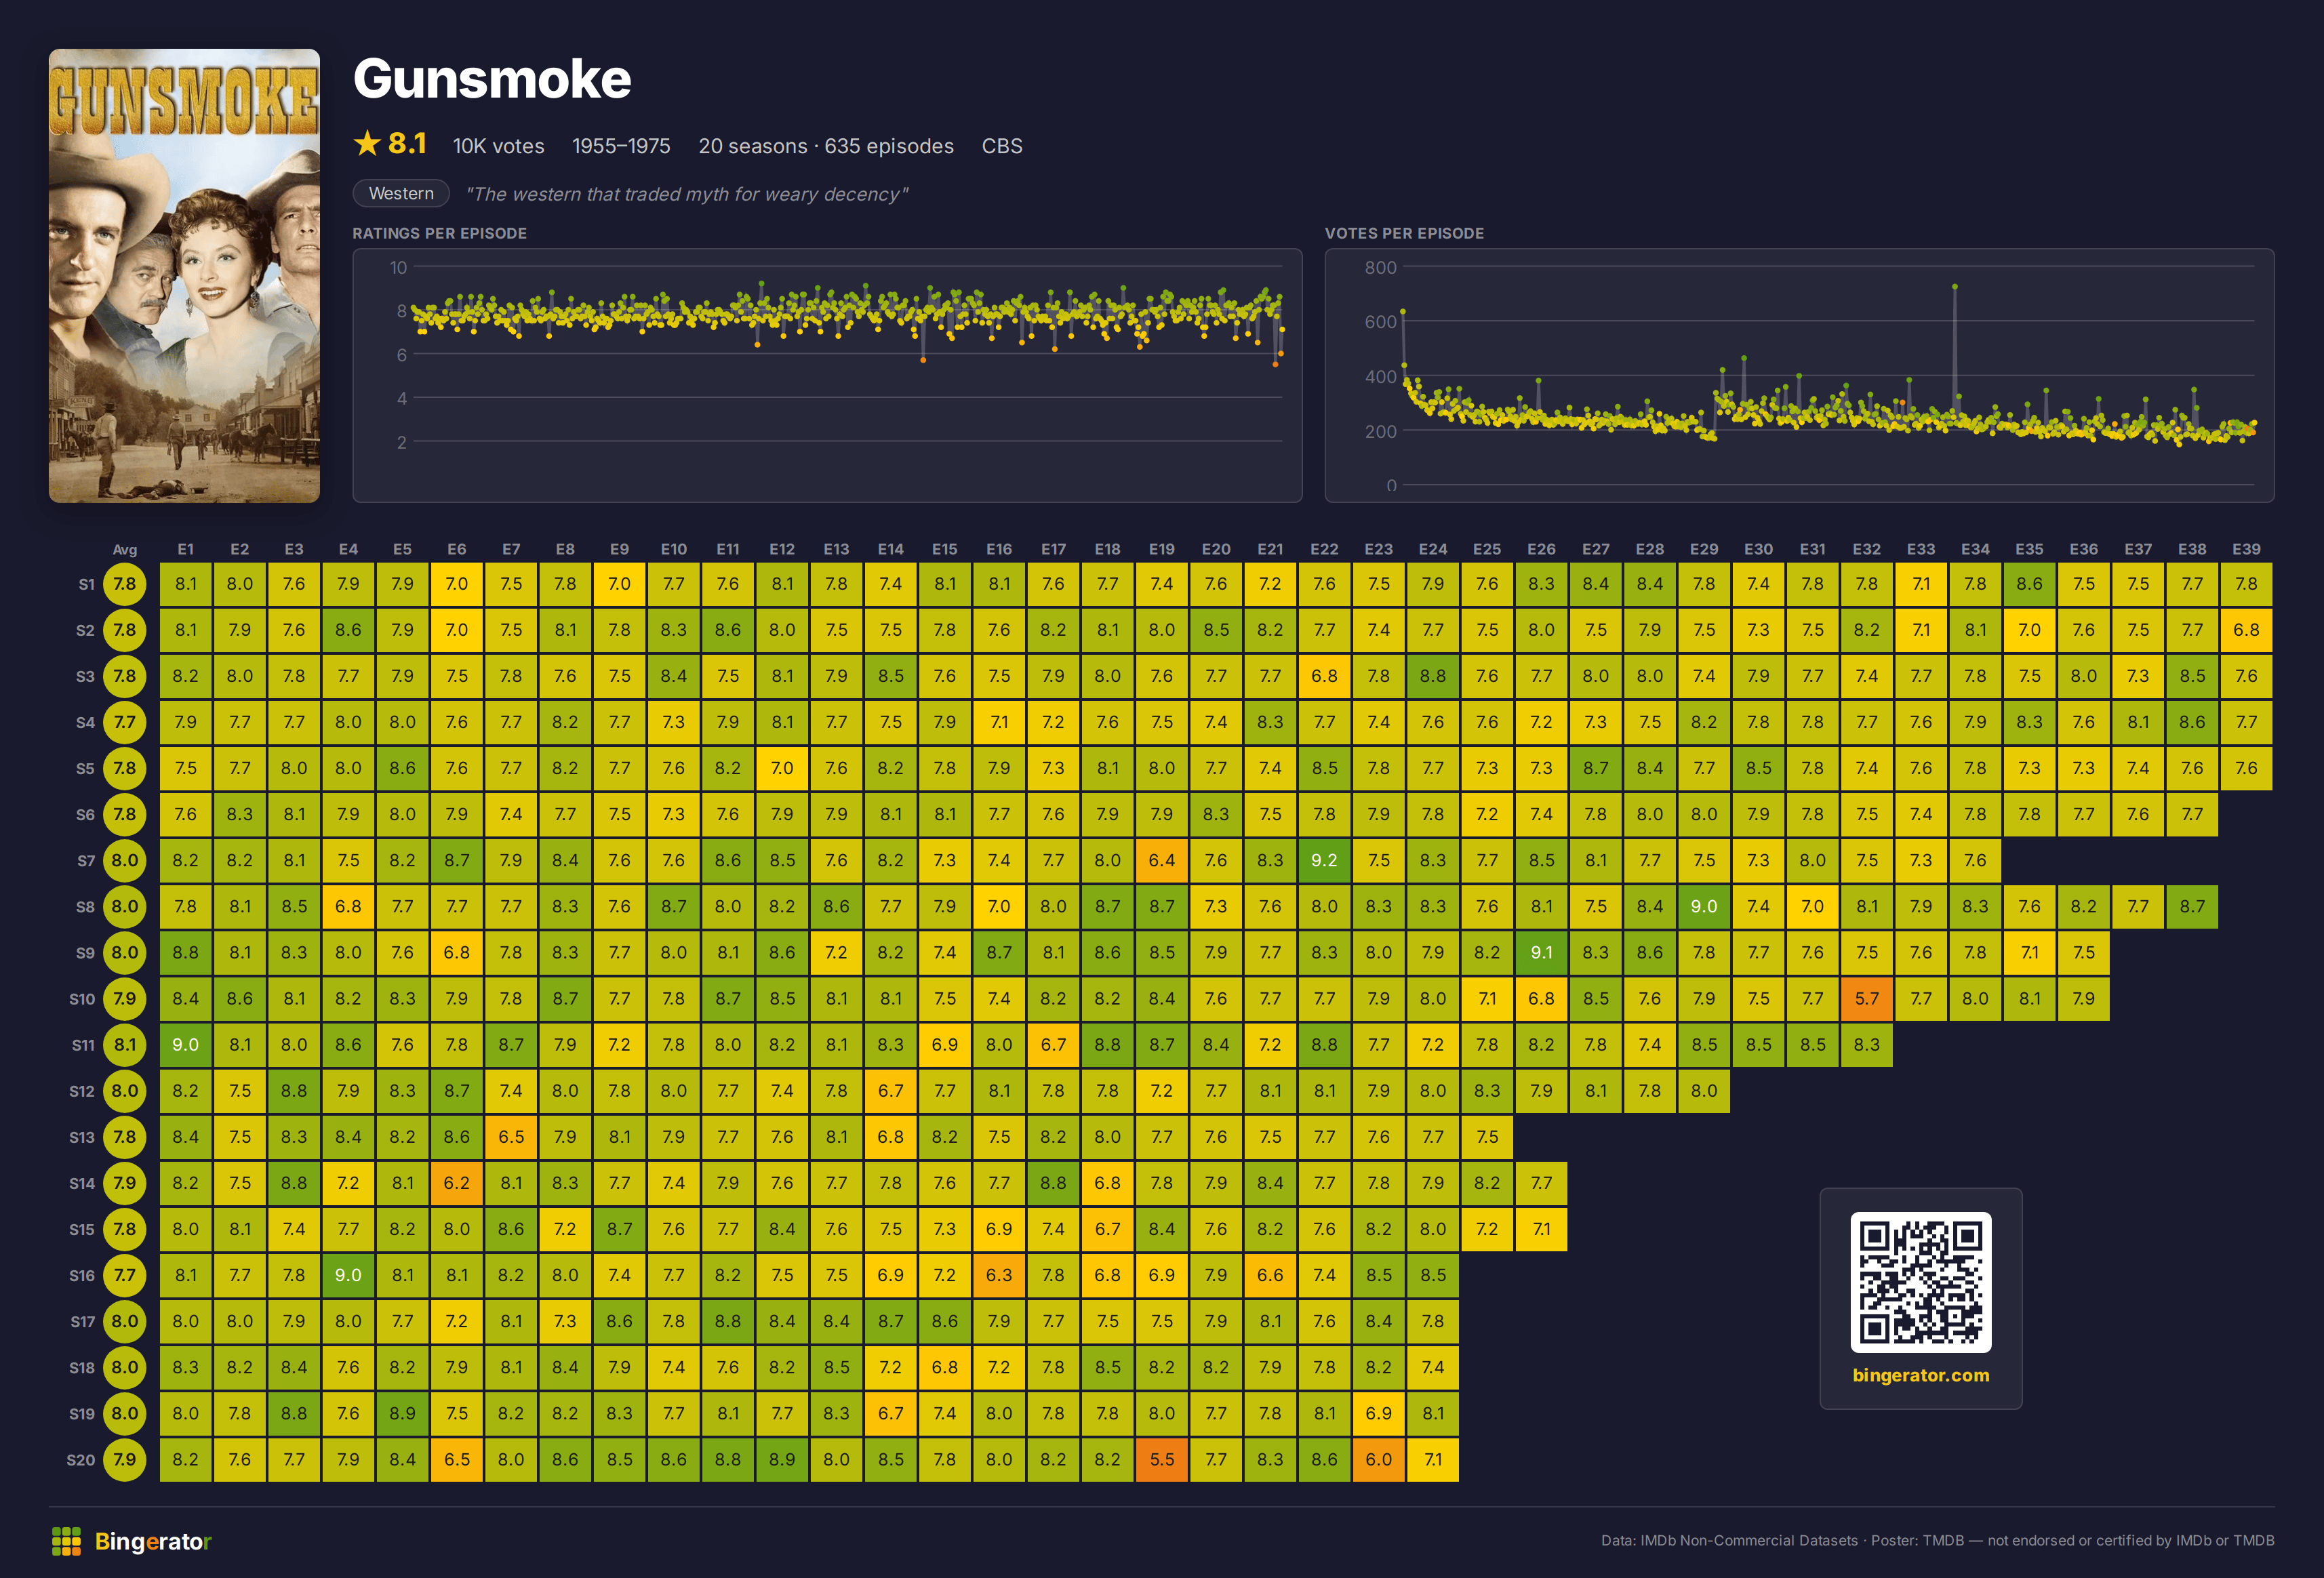Viewport: 2324px width, 1578px height.
Task: Click the Ratings Per Episode chart
Action: point(827,375)
